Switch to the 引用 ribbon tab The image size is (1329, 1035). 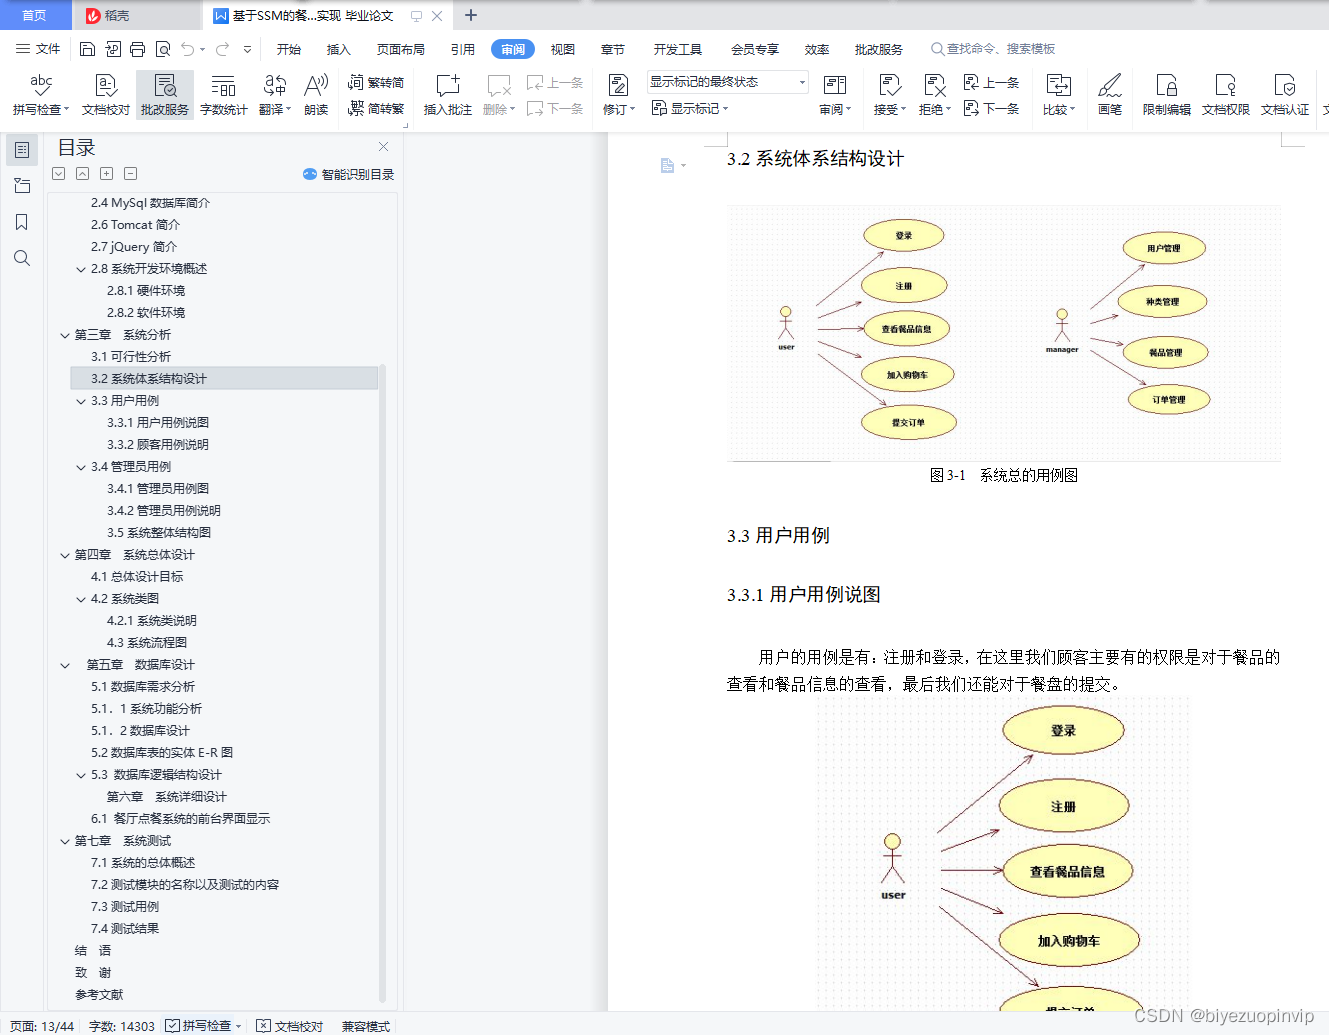[463, 49]
